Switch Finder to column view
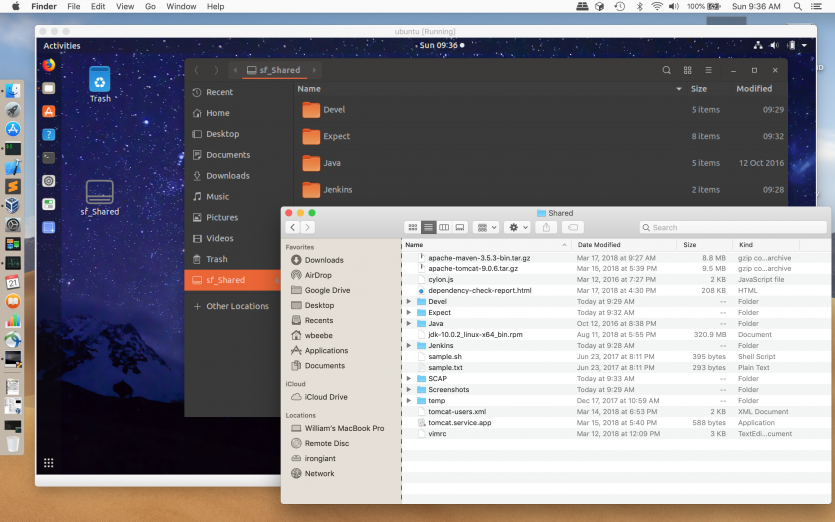835x522 pixels. click(444, 228)
